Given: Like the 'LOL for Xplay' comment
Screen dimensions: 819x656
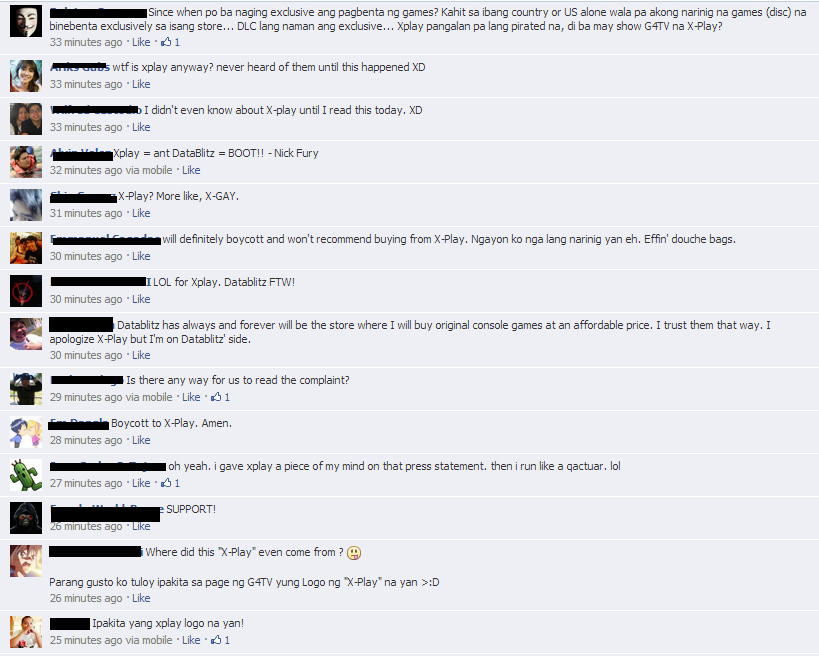Looking at the screenshot, I should pos(141,299).
